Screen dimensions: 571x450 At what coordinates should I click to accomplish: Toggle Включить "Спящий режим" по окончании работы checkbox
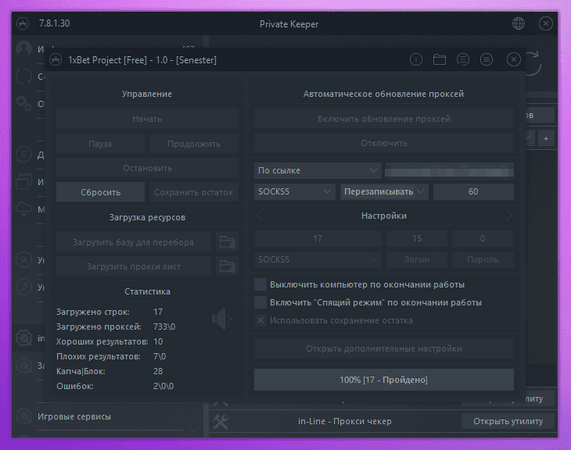(260, 302)
